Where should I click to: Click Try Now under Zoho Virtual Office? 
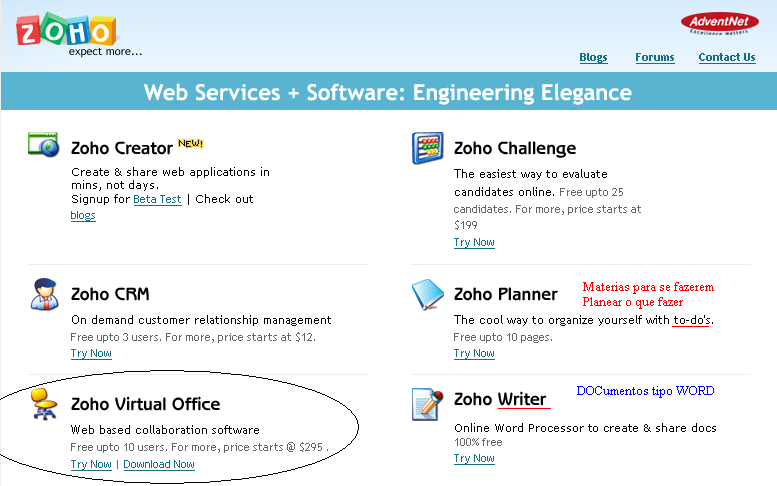[x=91, y=464]
